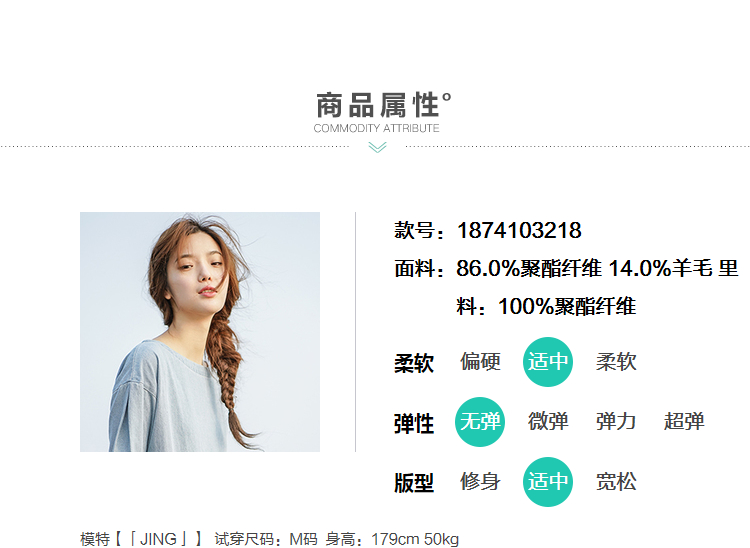
Task: Click the 弹性 row label
Action: [414, 424]
